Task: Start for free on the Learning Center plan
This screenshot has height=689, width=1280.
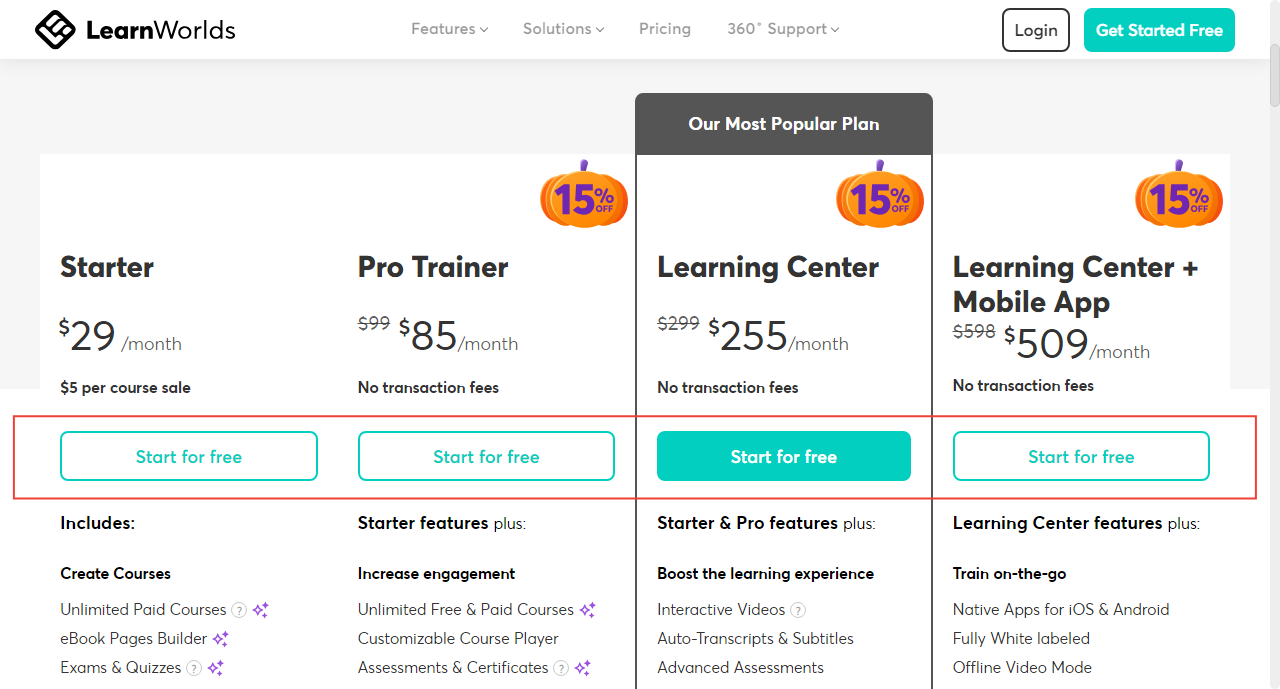Action: [783, 456]
